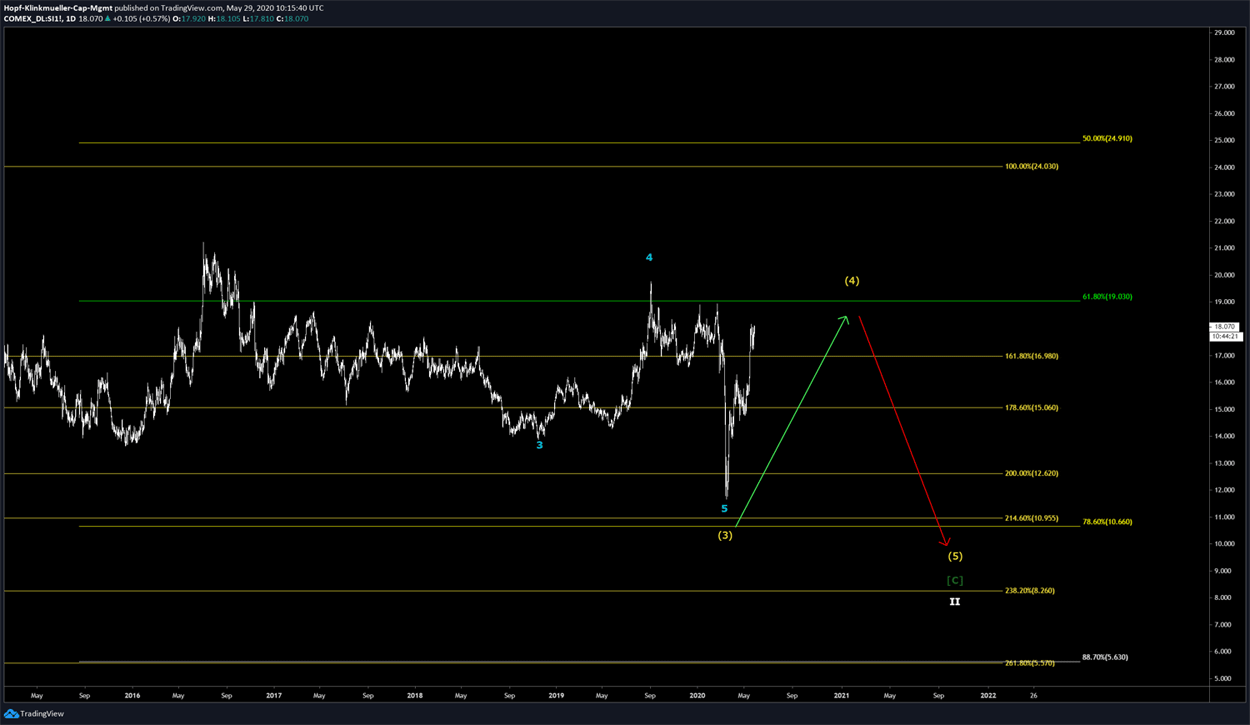Screen dimensions: 1250x725
Task: Click the green upward projection arrow
Action: point(792,420)
